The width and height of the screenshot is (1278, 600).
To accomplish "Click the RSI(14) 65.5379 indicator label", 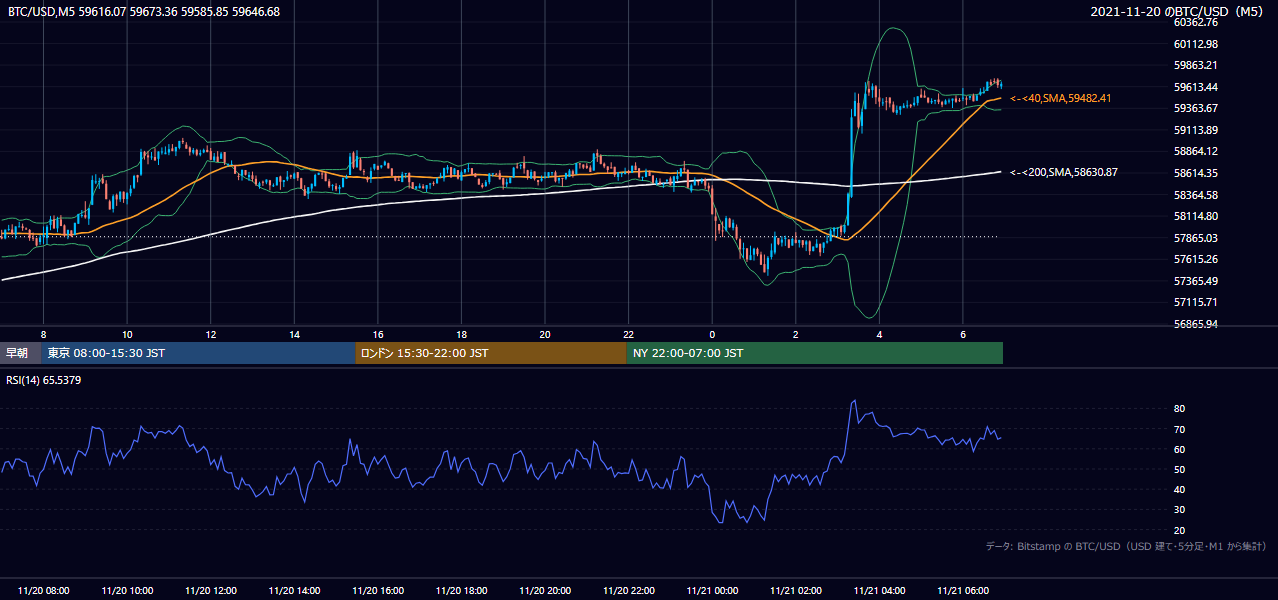I will pyautogui.click(x=44, y=380).
